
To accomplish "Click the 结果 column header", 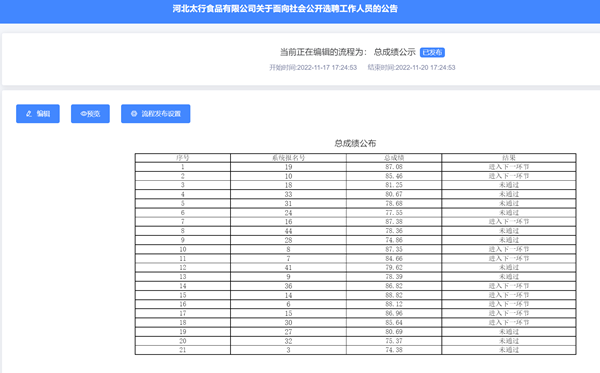I will click(509, 158).
